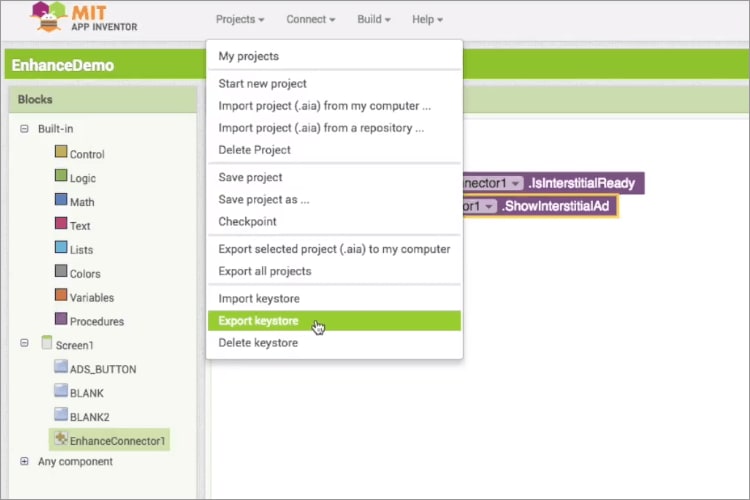Click the MIT App Inventor logo
The width and height of the screenshot is (750, 500).
tap(84, 17)
